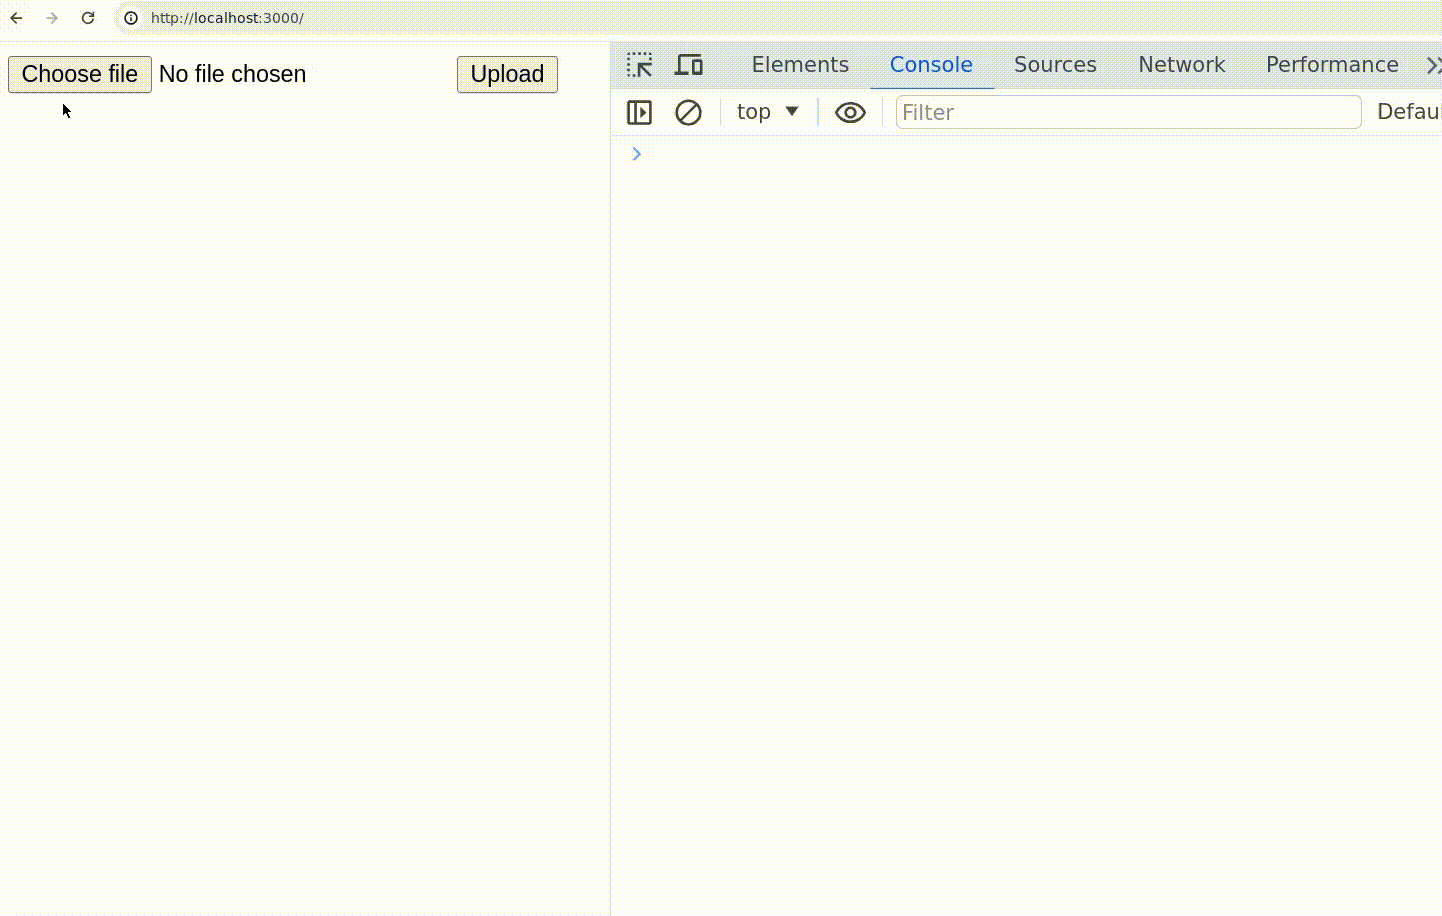Click the 'No file chosen' text
This screenshot has width=1442, height=916.
(233, 74)
